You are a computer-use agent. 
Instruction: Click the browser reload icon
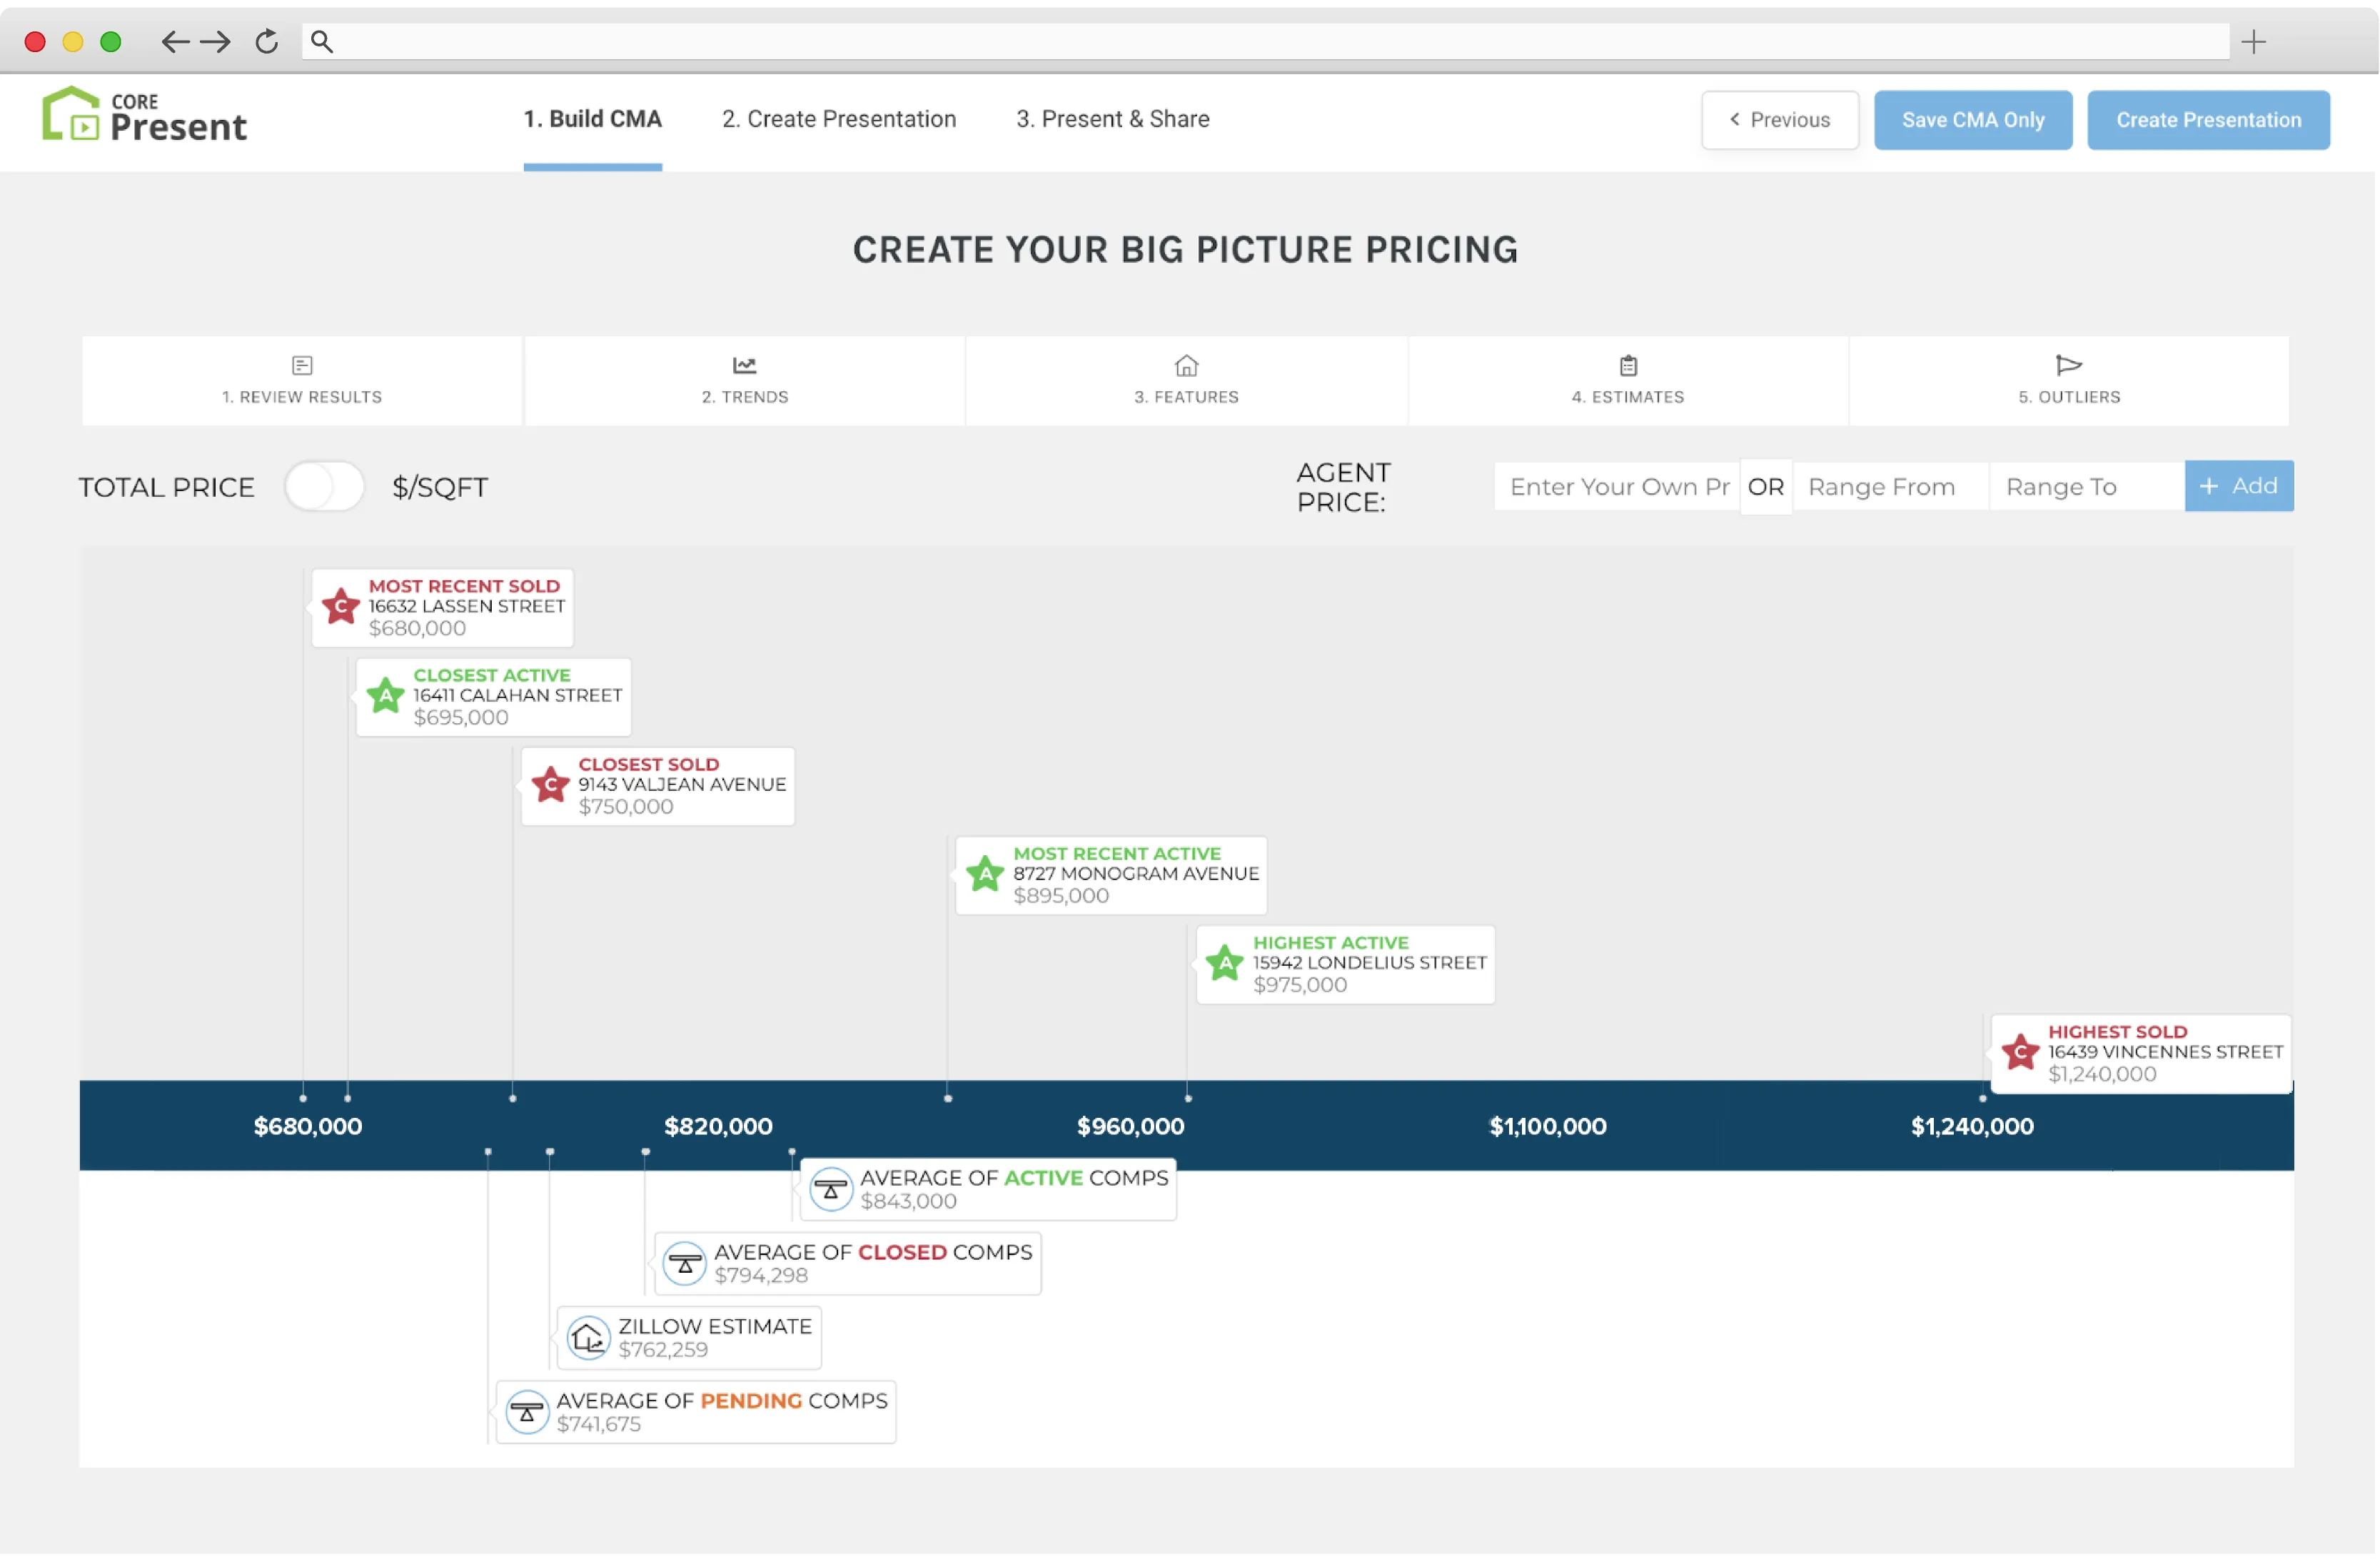pos(266,41)
